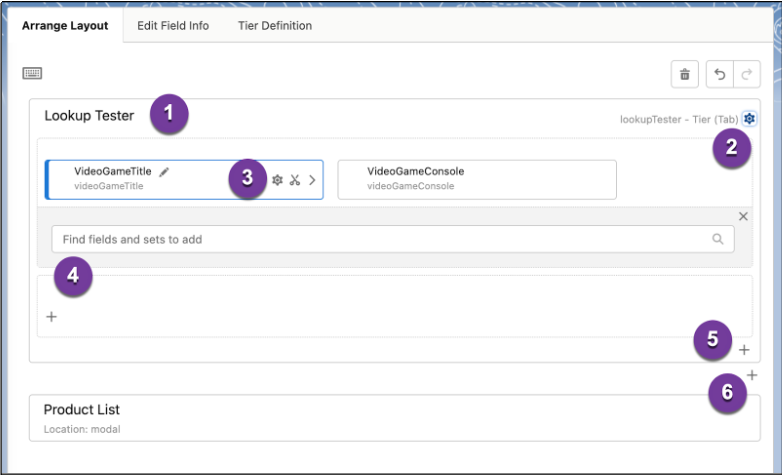Open lookupTester tier settings gear
782x475 pixels.
(x=749, y=119)
